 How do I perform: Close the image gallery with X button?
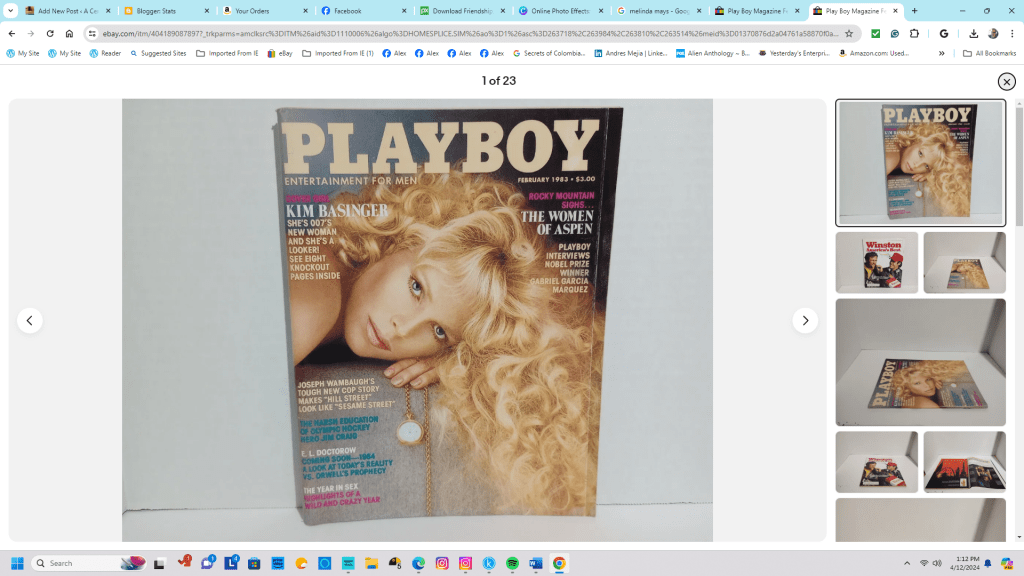point(1006,81)
